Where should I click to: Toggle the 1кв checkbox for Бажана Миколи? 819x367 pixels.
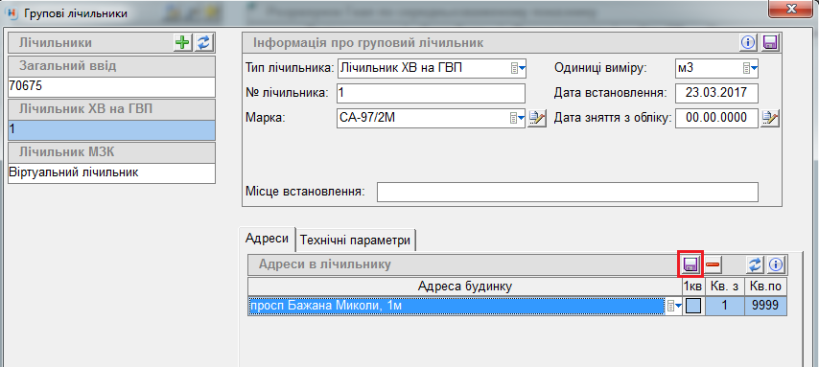pyautogui.click(x=693, y=306)
